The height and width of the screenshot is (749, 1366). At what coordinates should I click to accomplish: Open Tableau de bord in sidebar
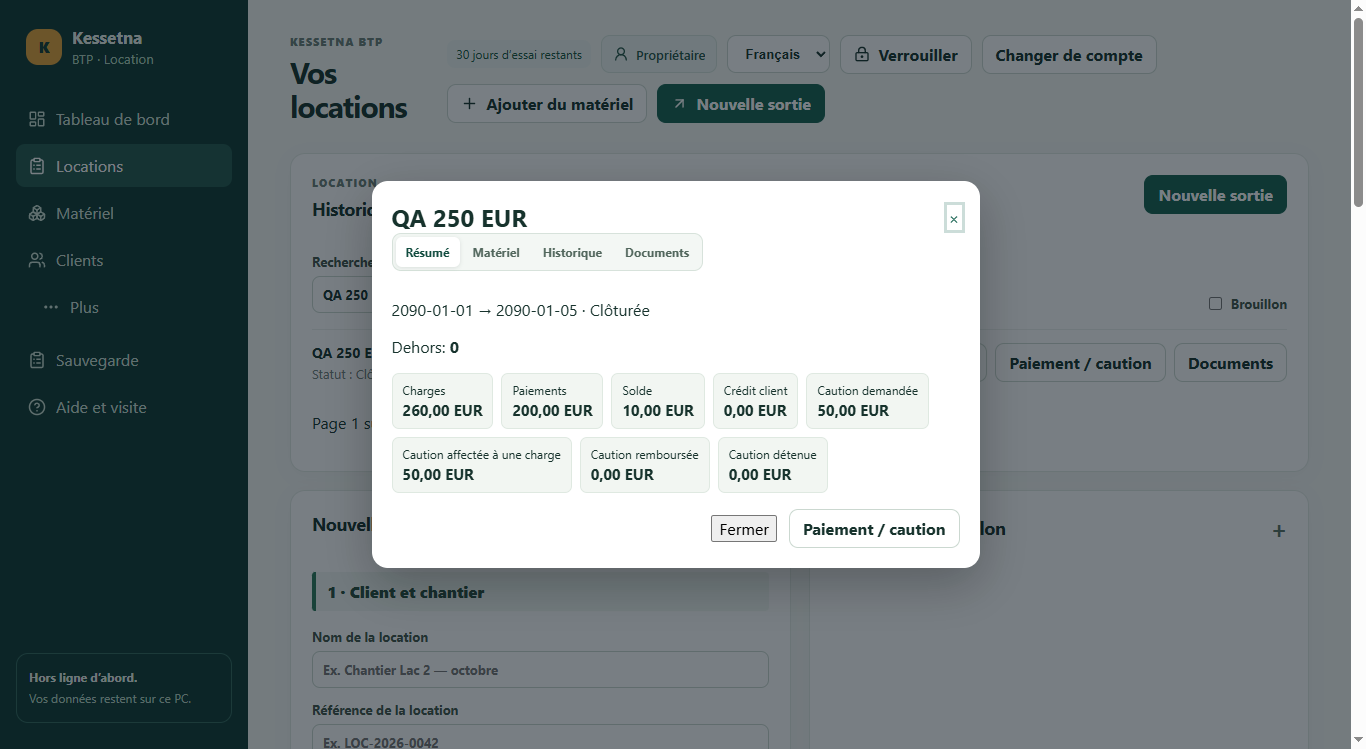click(x=124, y=119)
